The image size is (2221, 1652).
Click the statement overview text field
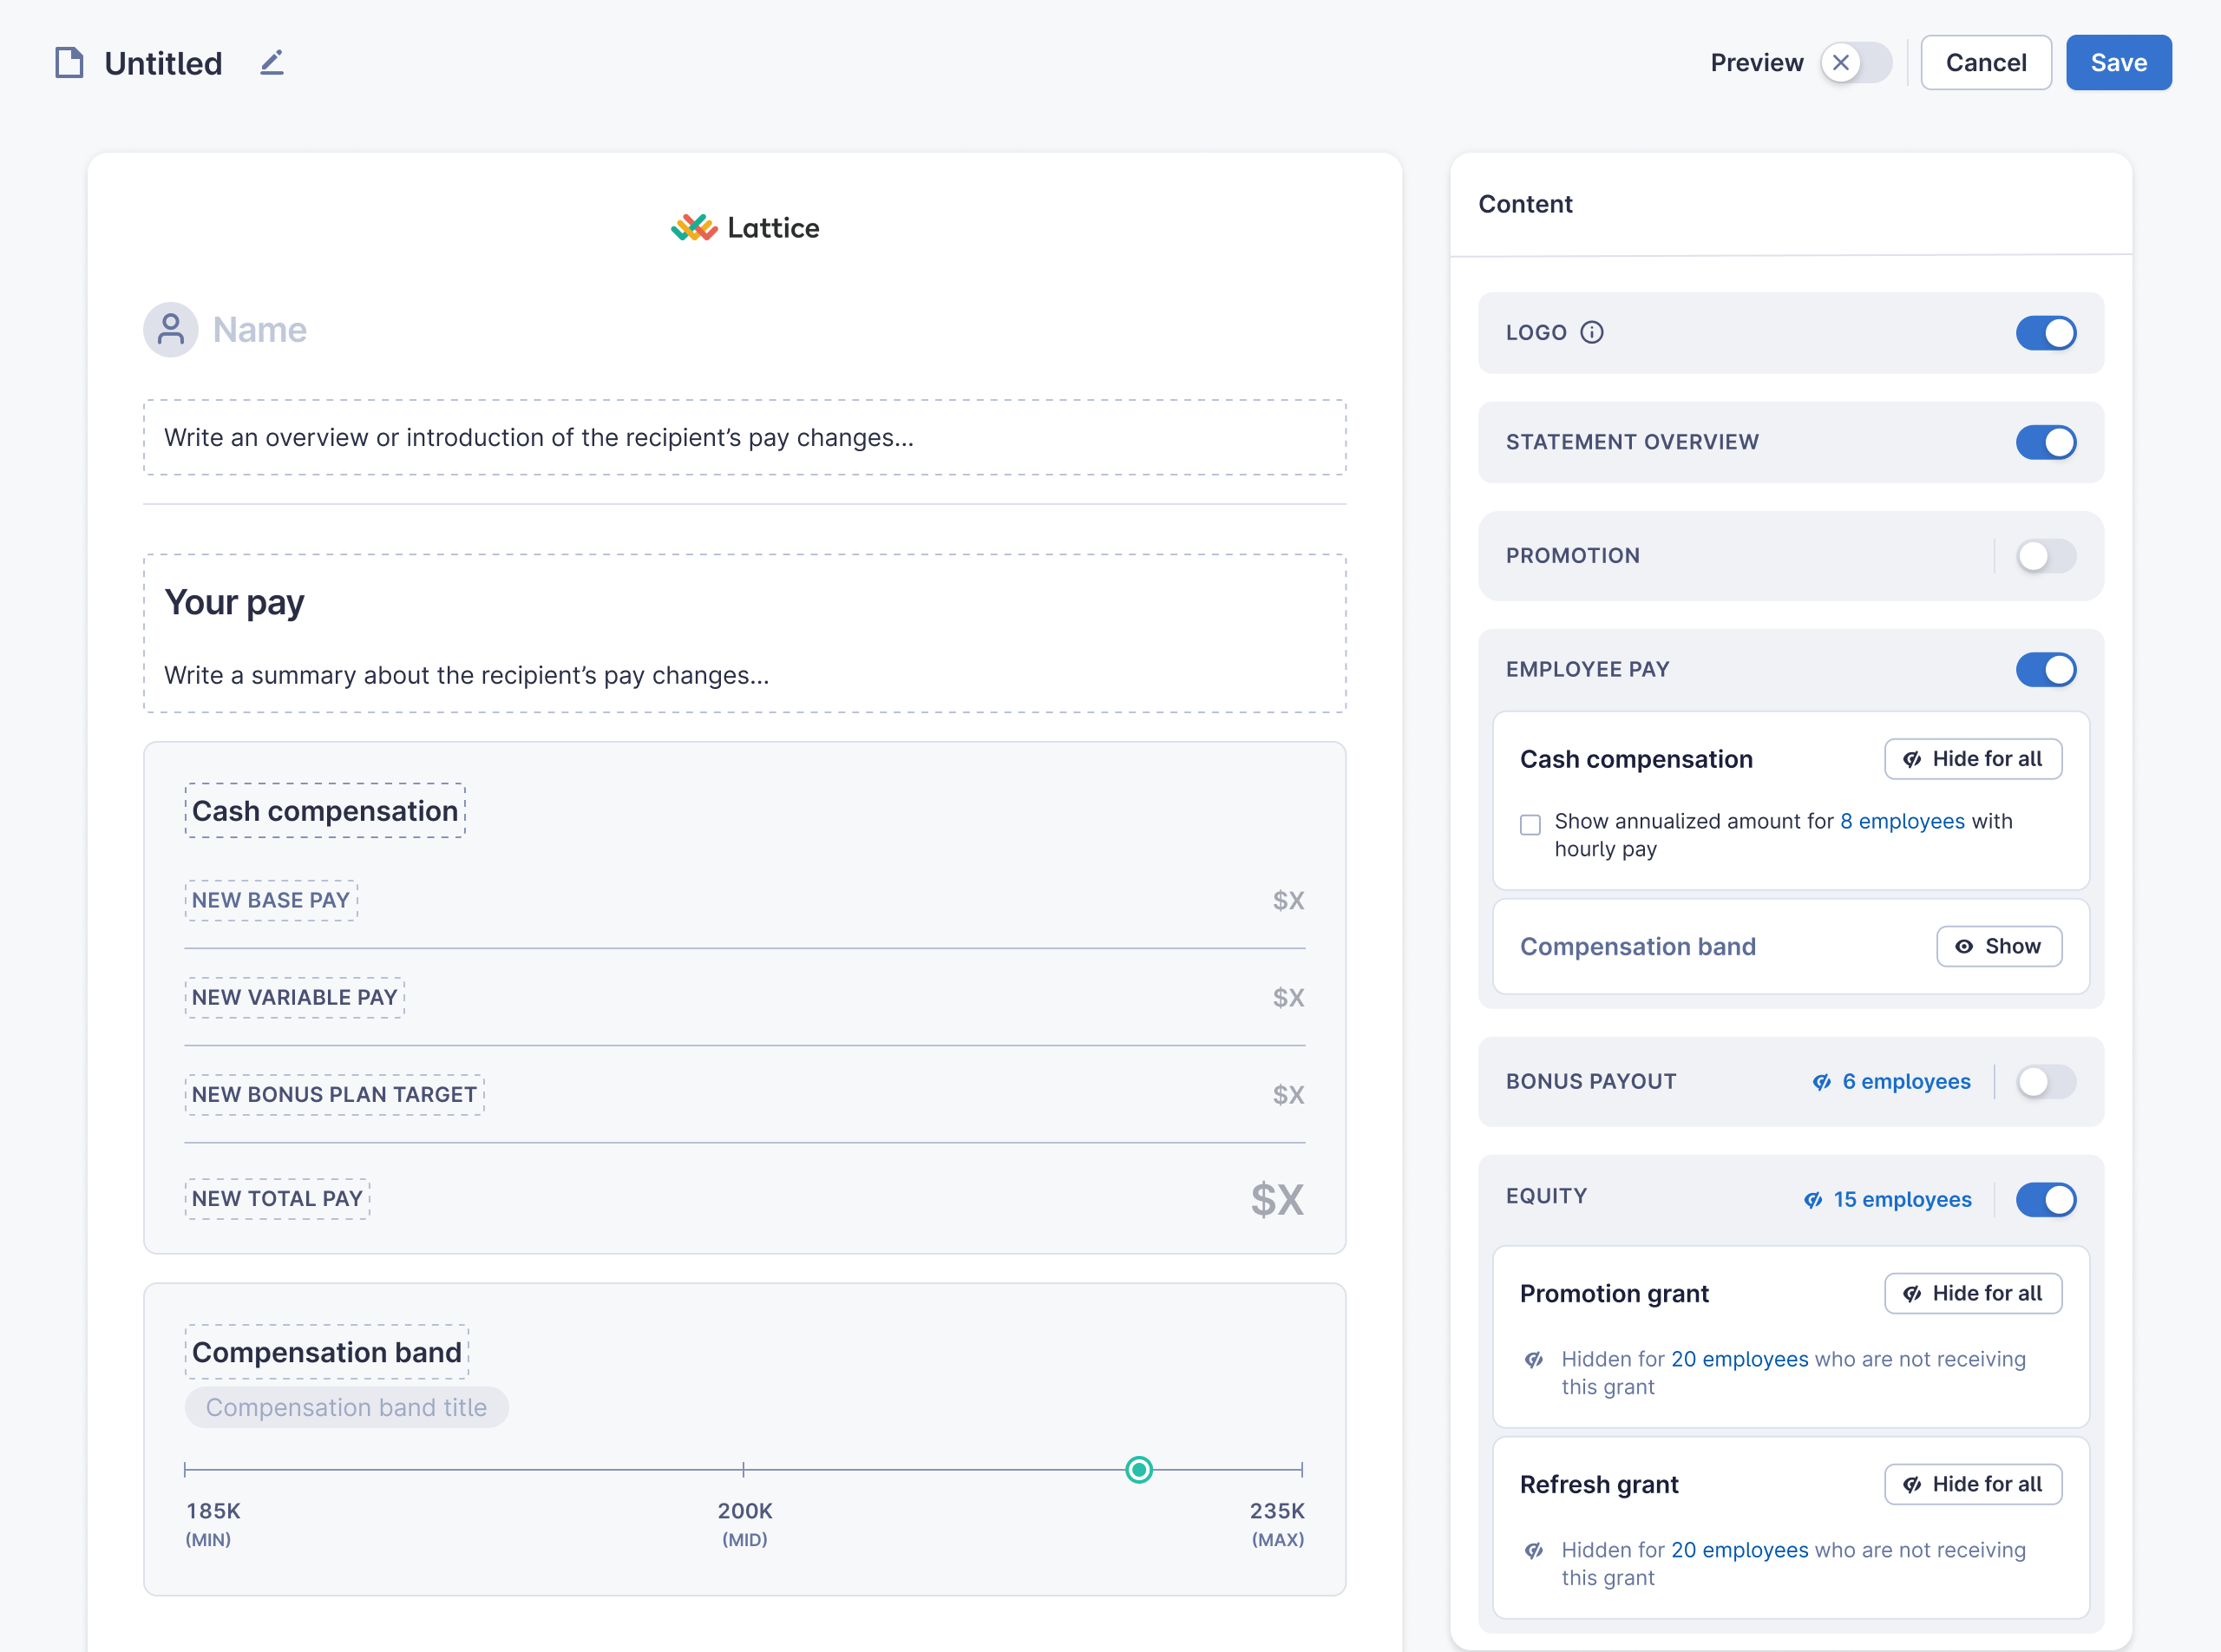point(745,438)
